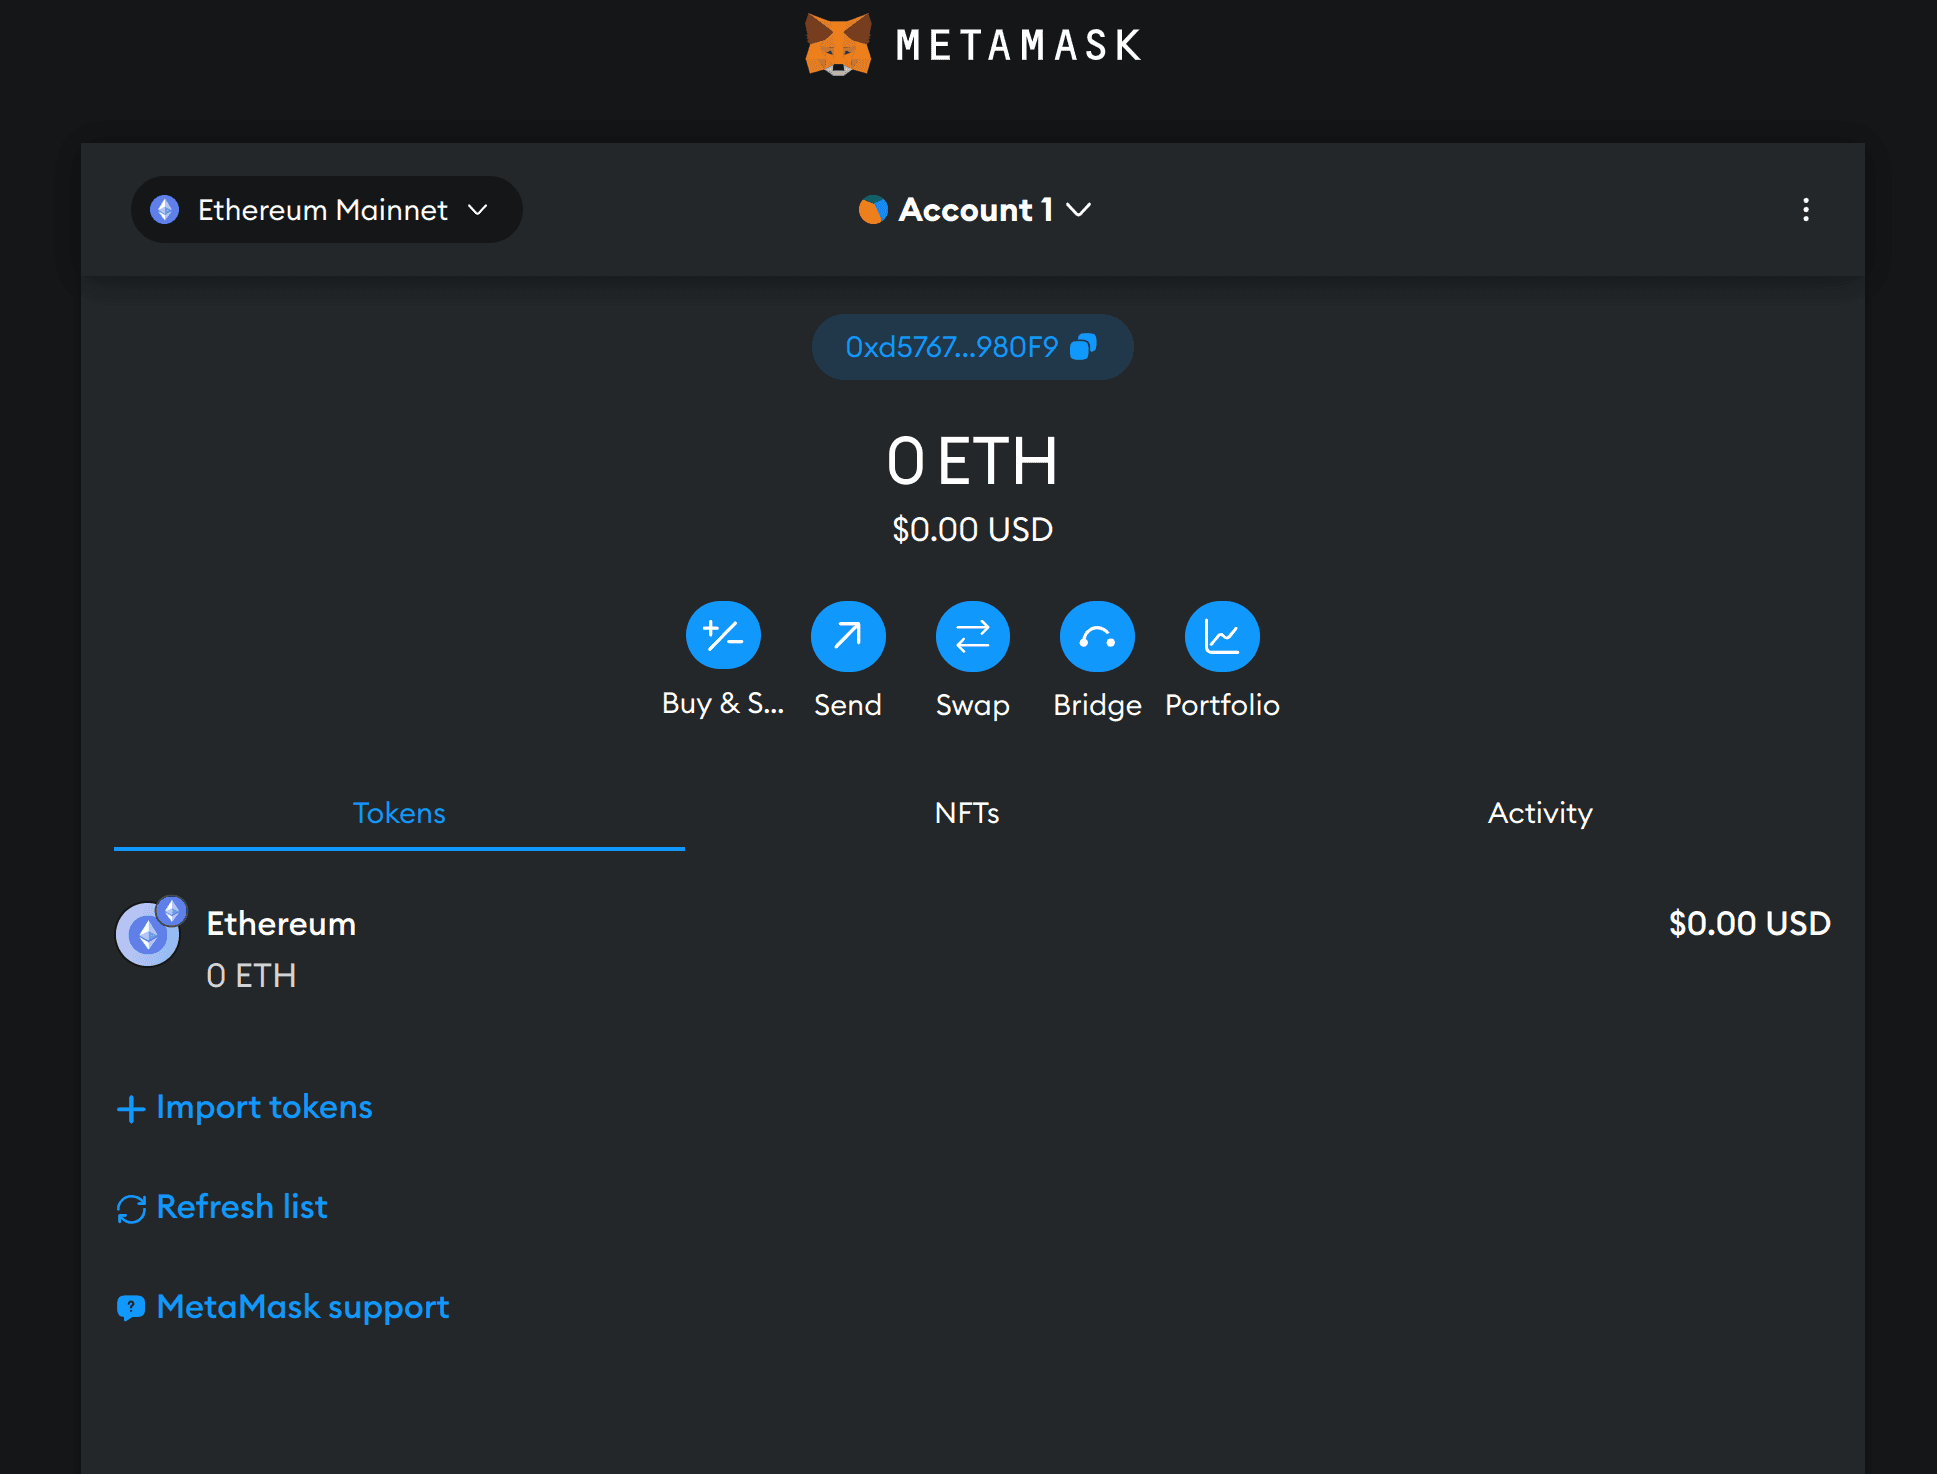Open the Ethereum Mainnet network dropdown

(326, 210)
